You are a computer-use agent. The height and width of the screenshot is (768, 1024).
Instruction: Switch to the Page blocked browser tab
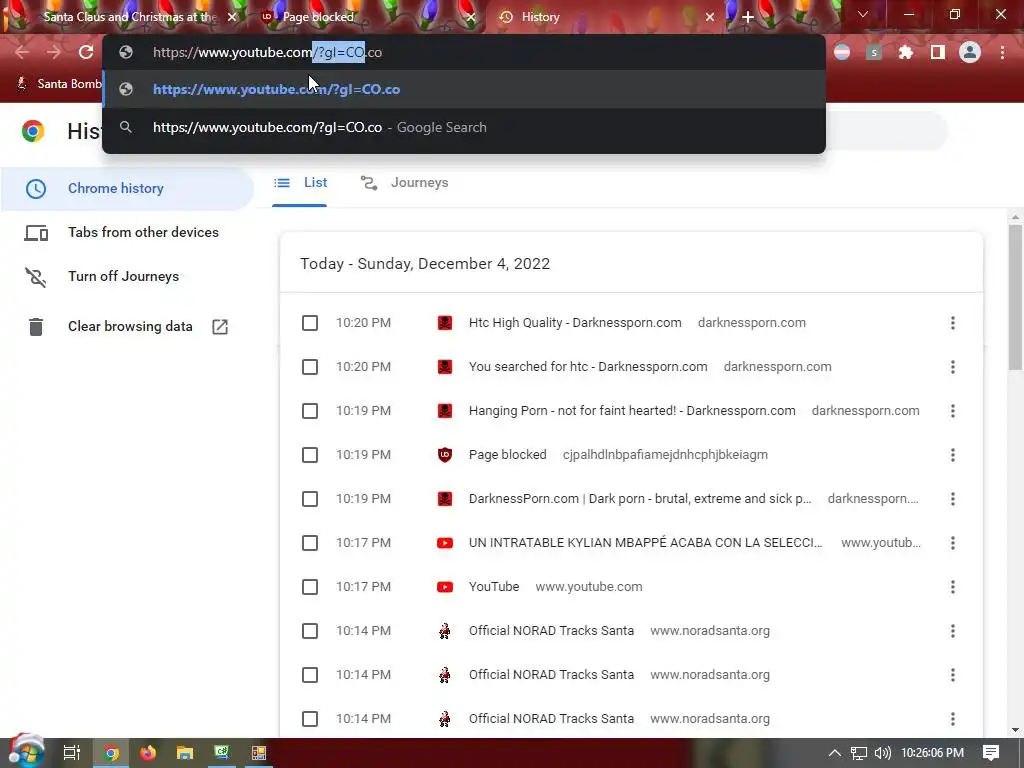(366, 17)
